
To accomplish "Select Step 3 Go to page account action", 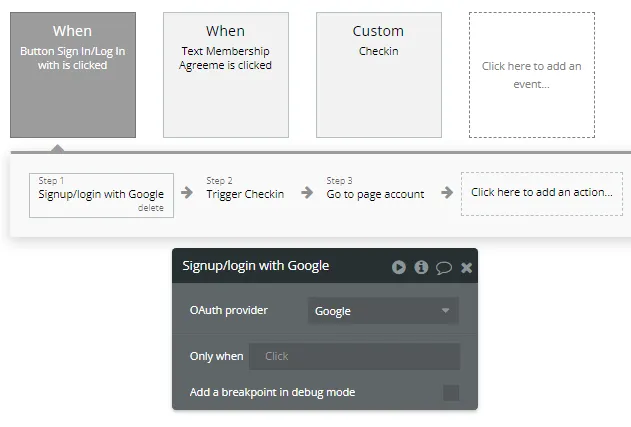I will click(375, 193).
